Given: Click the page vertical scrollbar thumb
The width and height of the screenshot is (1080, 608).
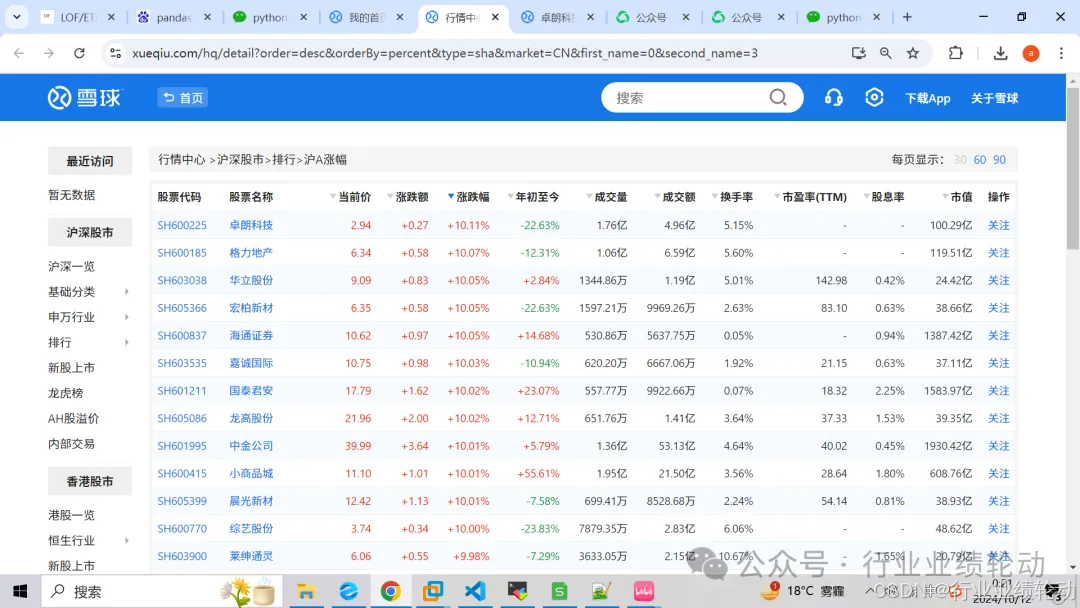Looking at the screenshot, I should [1072, 168].
